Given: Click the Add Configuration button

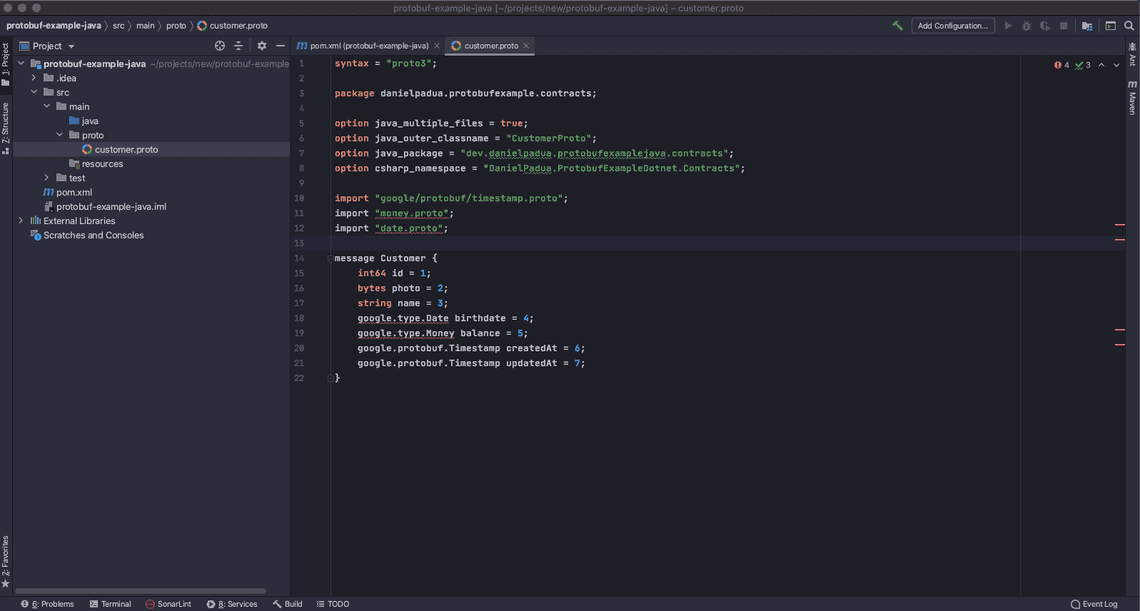Looking at the screenshot, I should tap(952, 25).
